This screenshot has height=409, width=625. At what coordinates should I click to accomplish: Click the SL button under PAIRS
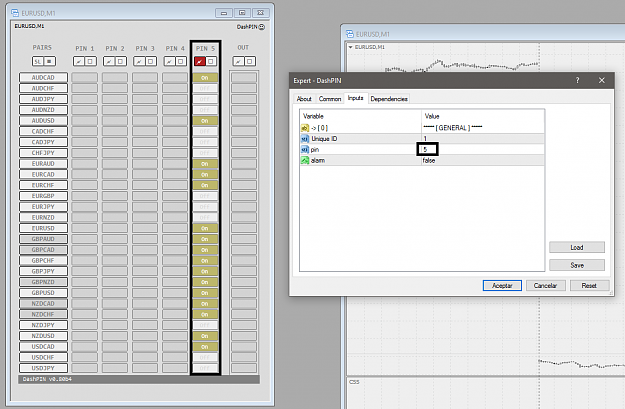(x=38, y=61)
